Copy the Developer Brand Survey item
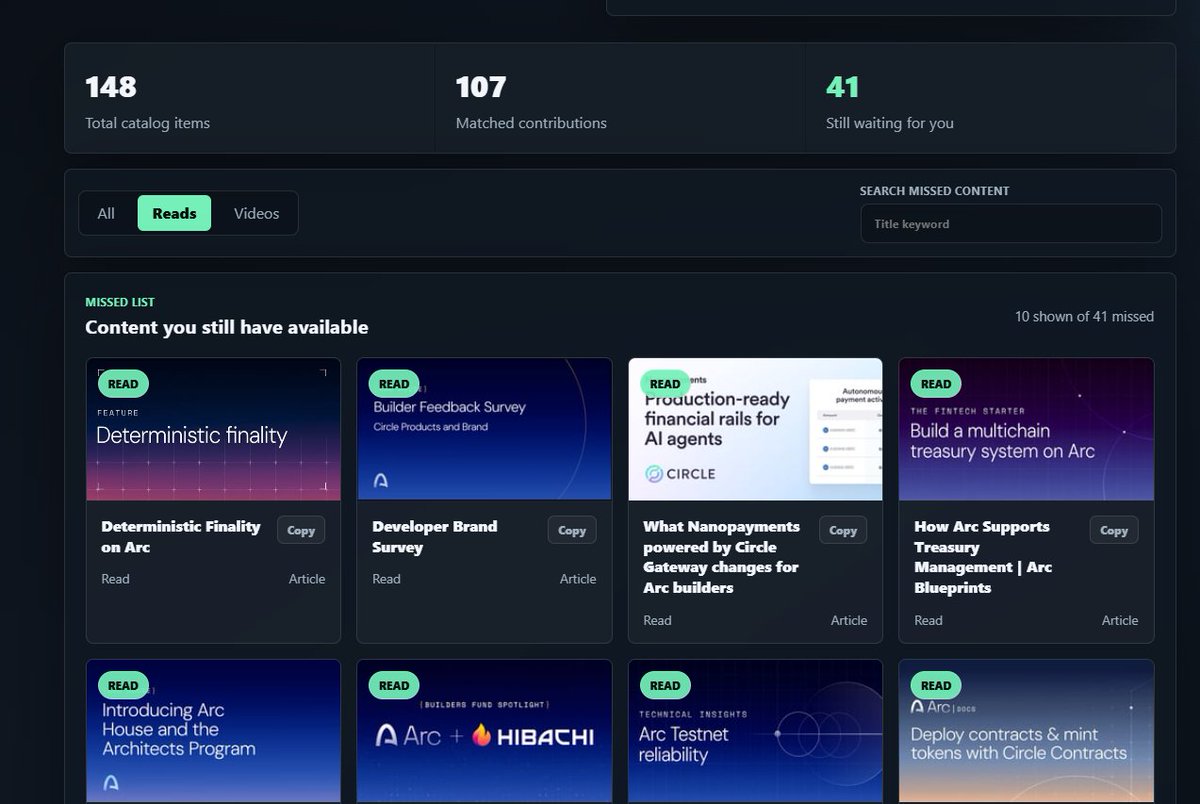 point(572,531)
